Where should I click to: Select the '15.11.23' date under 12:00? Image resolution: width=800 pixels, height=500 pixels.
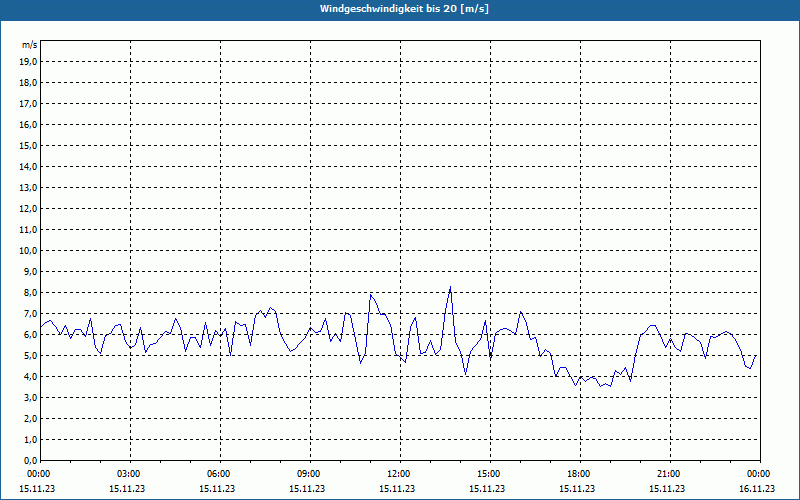pyautogui.click(x=397, y=488)
